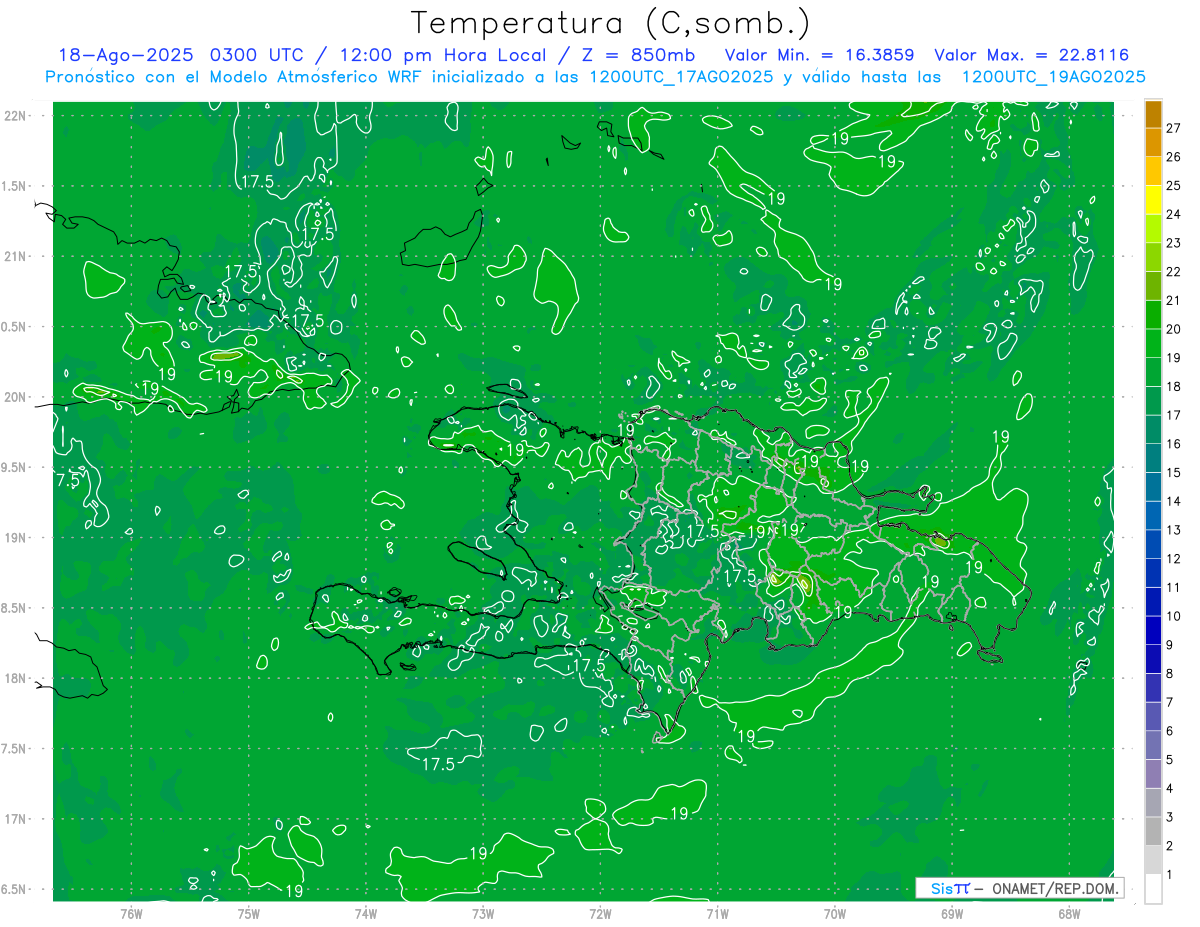The height and width of the screenshot is (927, 1200).
Task: Click the blue legend swatch between 12 and 13
Action: pyautogui.click(x=1153, y=544)
